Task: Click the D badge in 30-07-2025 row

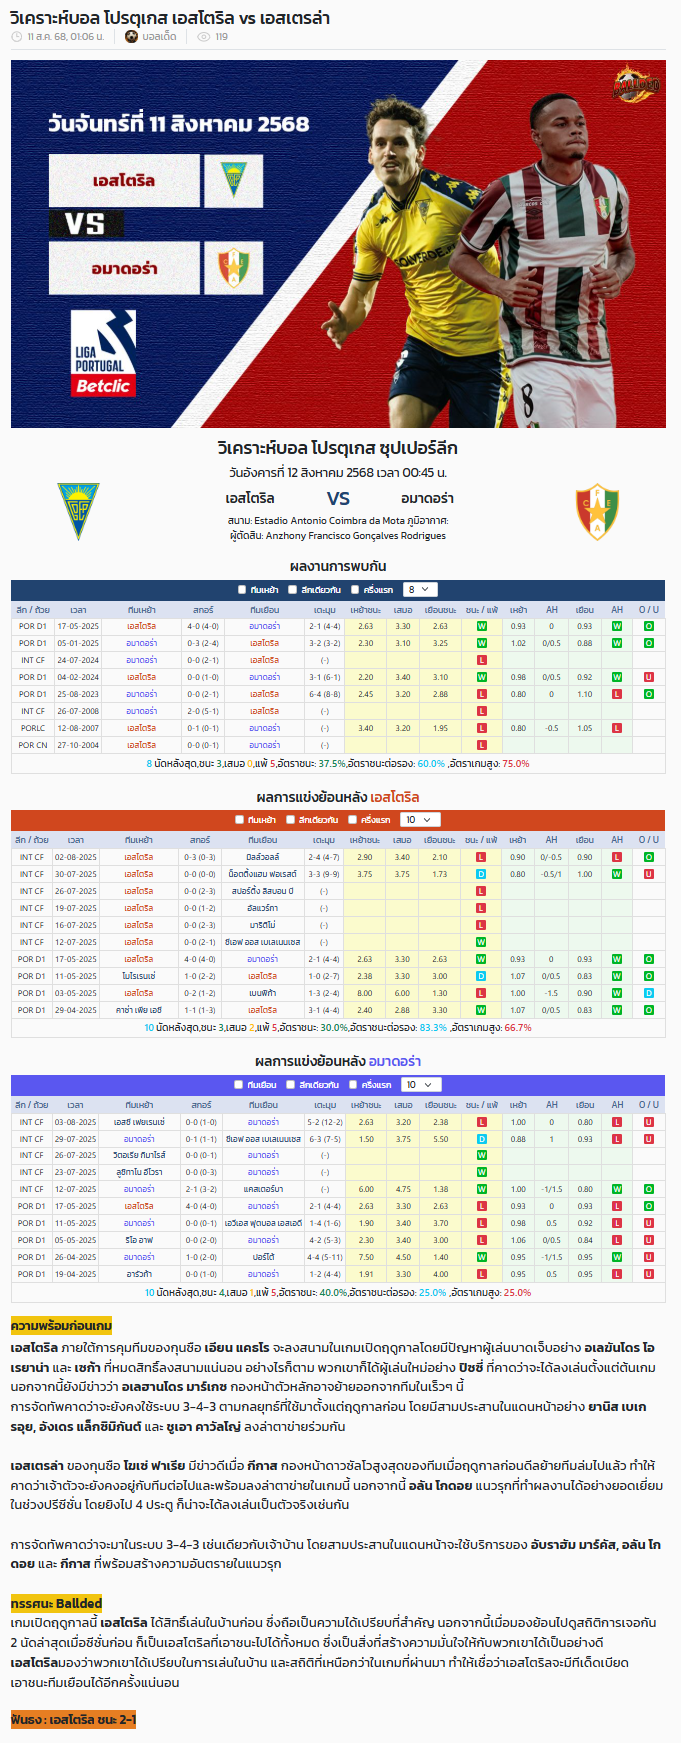Action: point(481,874)
